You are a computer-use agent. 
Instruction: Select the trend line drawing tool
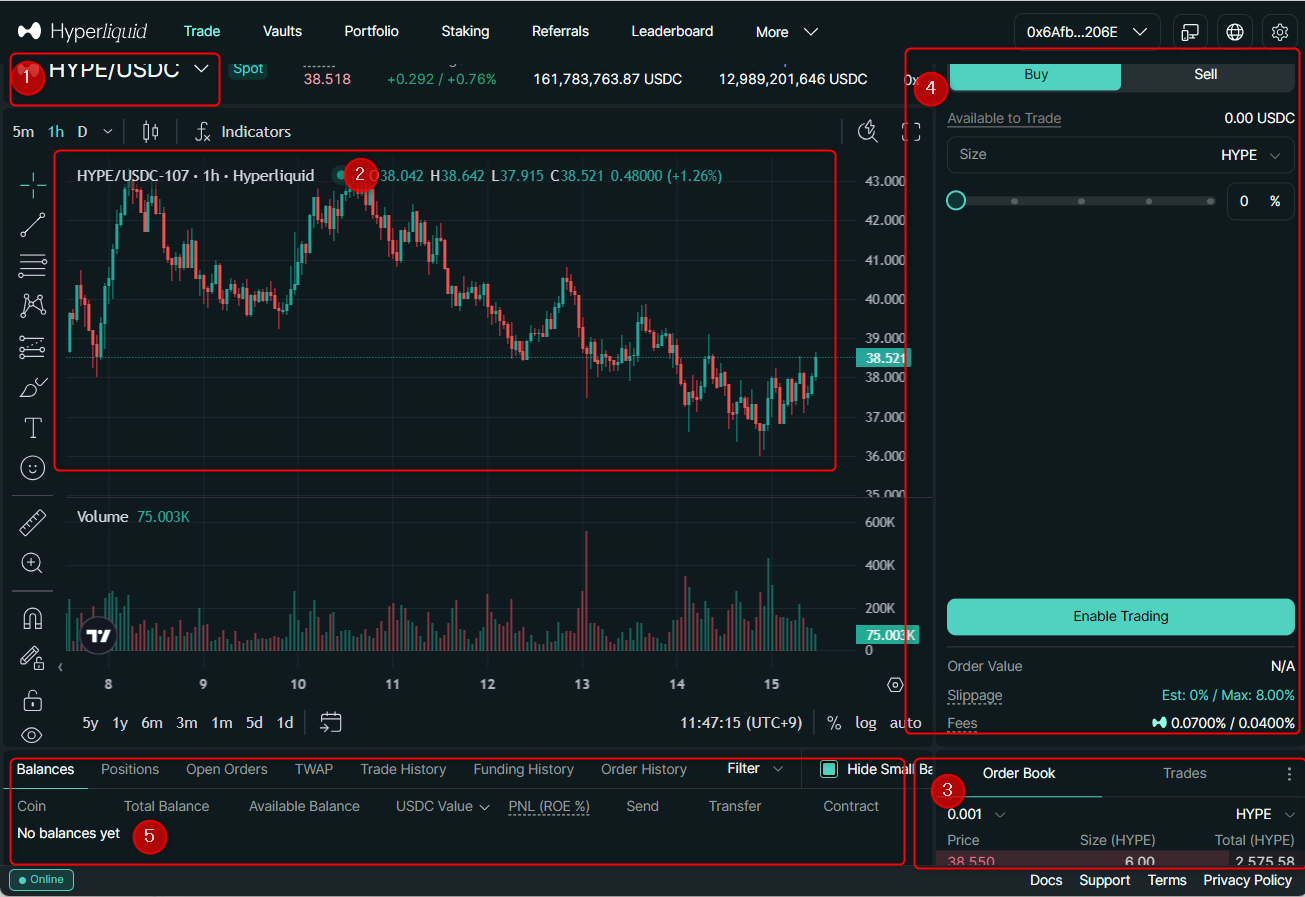[32, 225]
